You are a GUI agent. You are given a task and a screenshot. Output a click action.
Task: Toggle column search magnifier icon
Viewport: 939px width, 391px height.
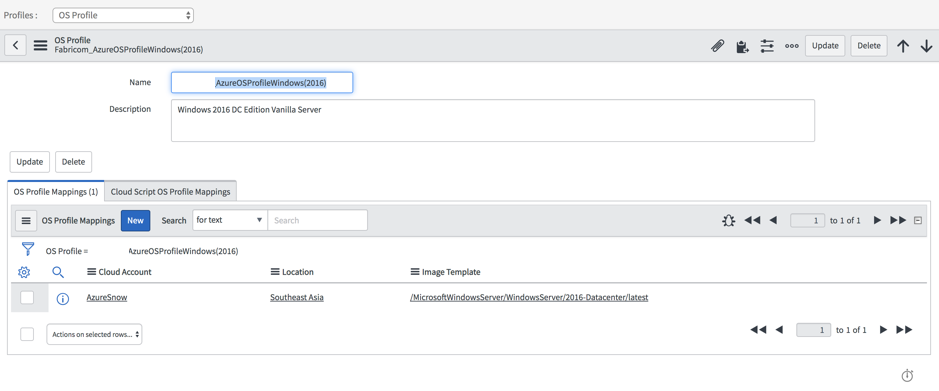click(x=58, y=272)
